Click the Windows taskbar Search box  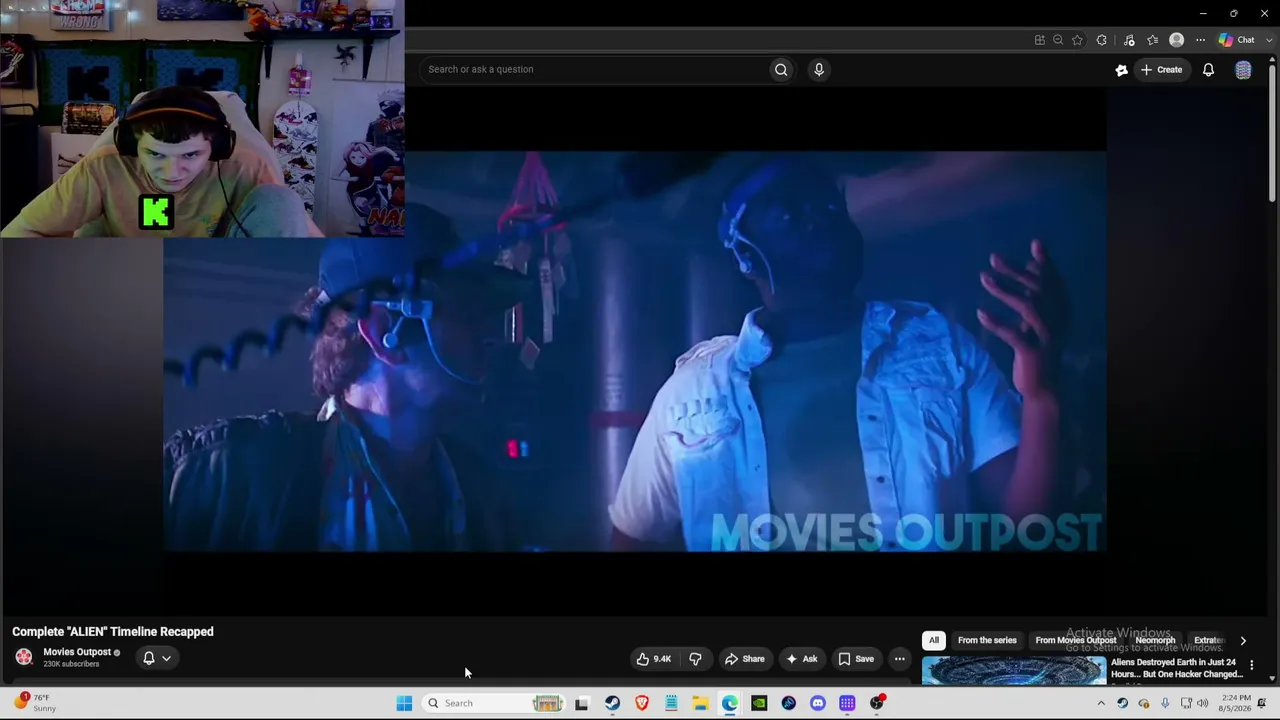click(x=493, y=703)
